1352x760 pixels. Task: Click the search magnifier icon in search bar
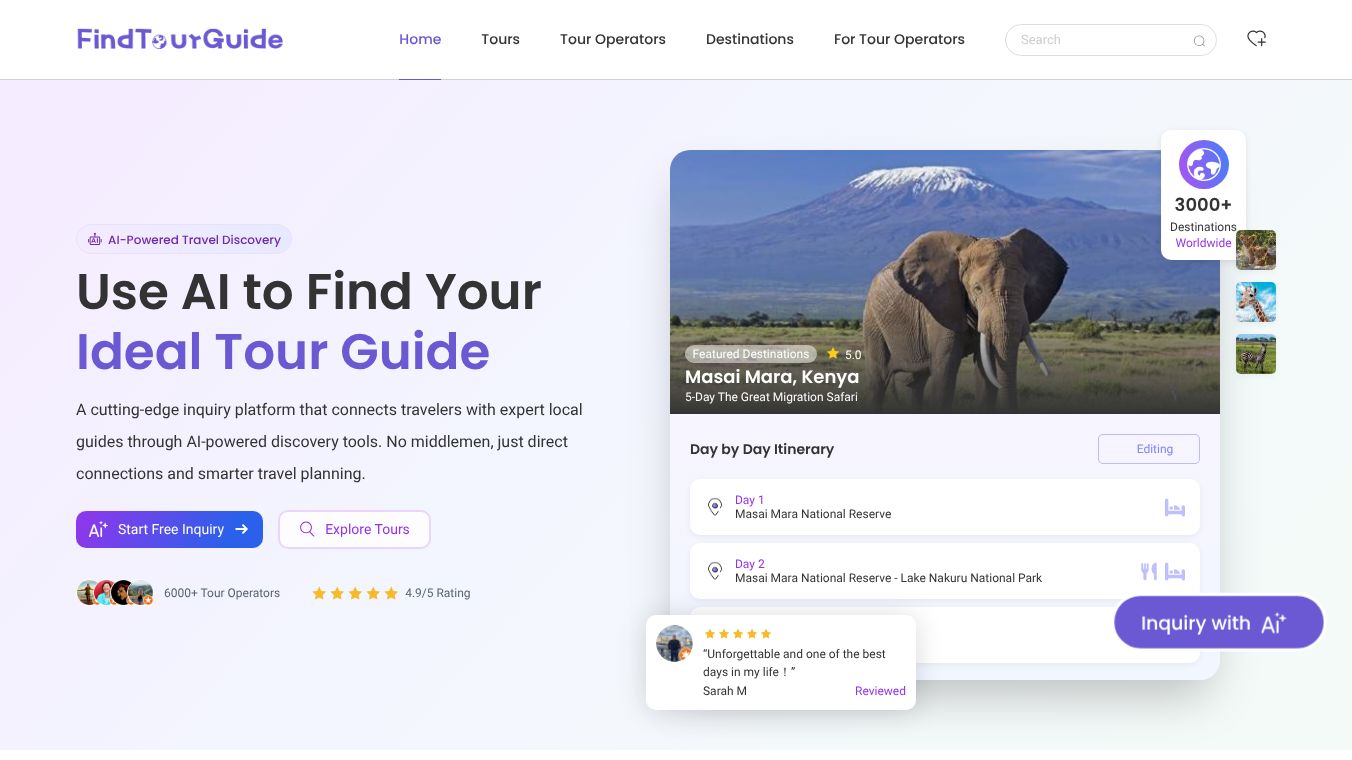(x=1199, y=41)
